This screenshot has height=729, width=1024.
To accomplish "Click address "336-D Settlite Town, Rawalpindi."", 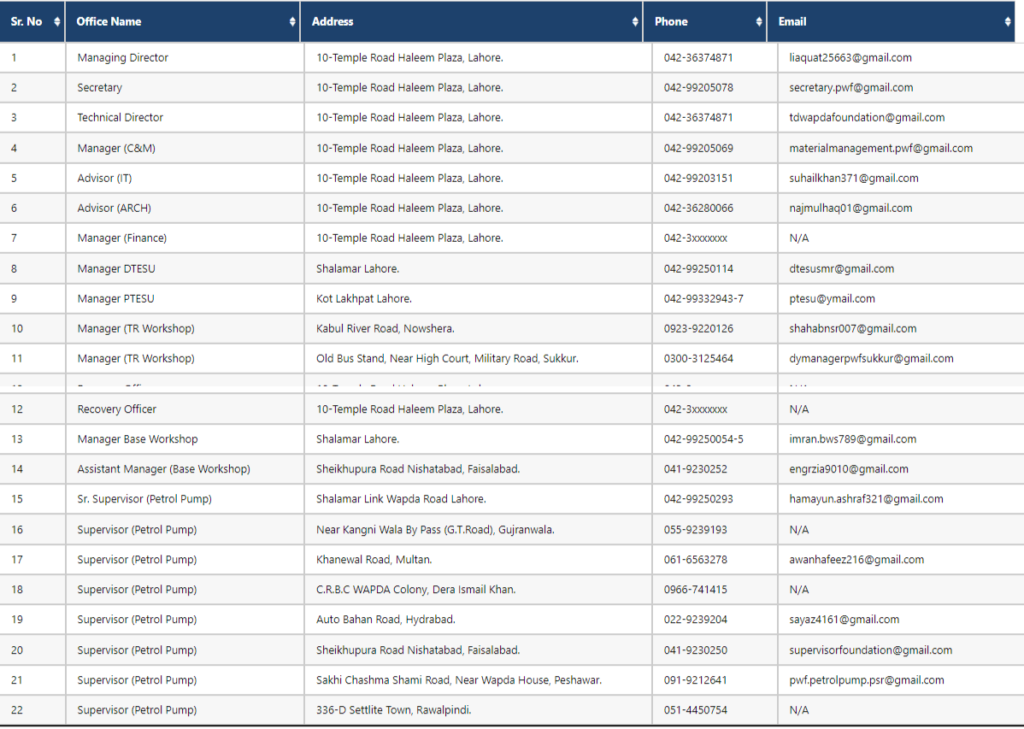I will click(394, 711).
